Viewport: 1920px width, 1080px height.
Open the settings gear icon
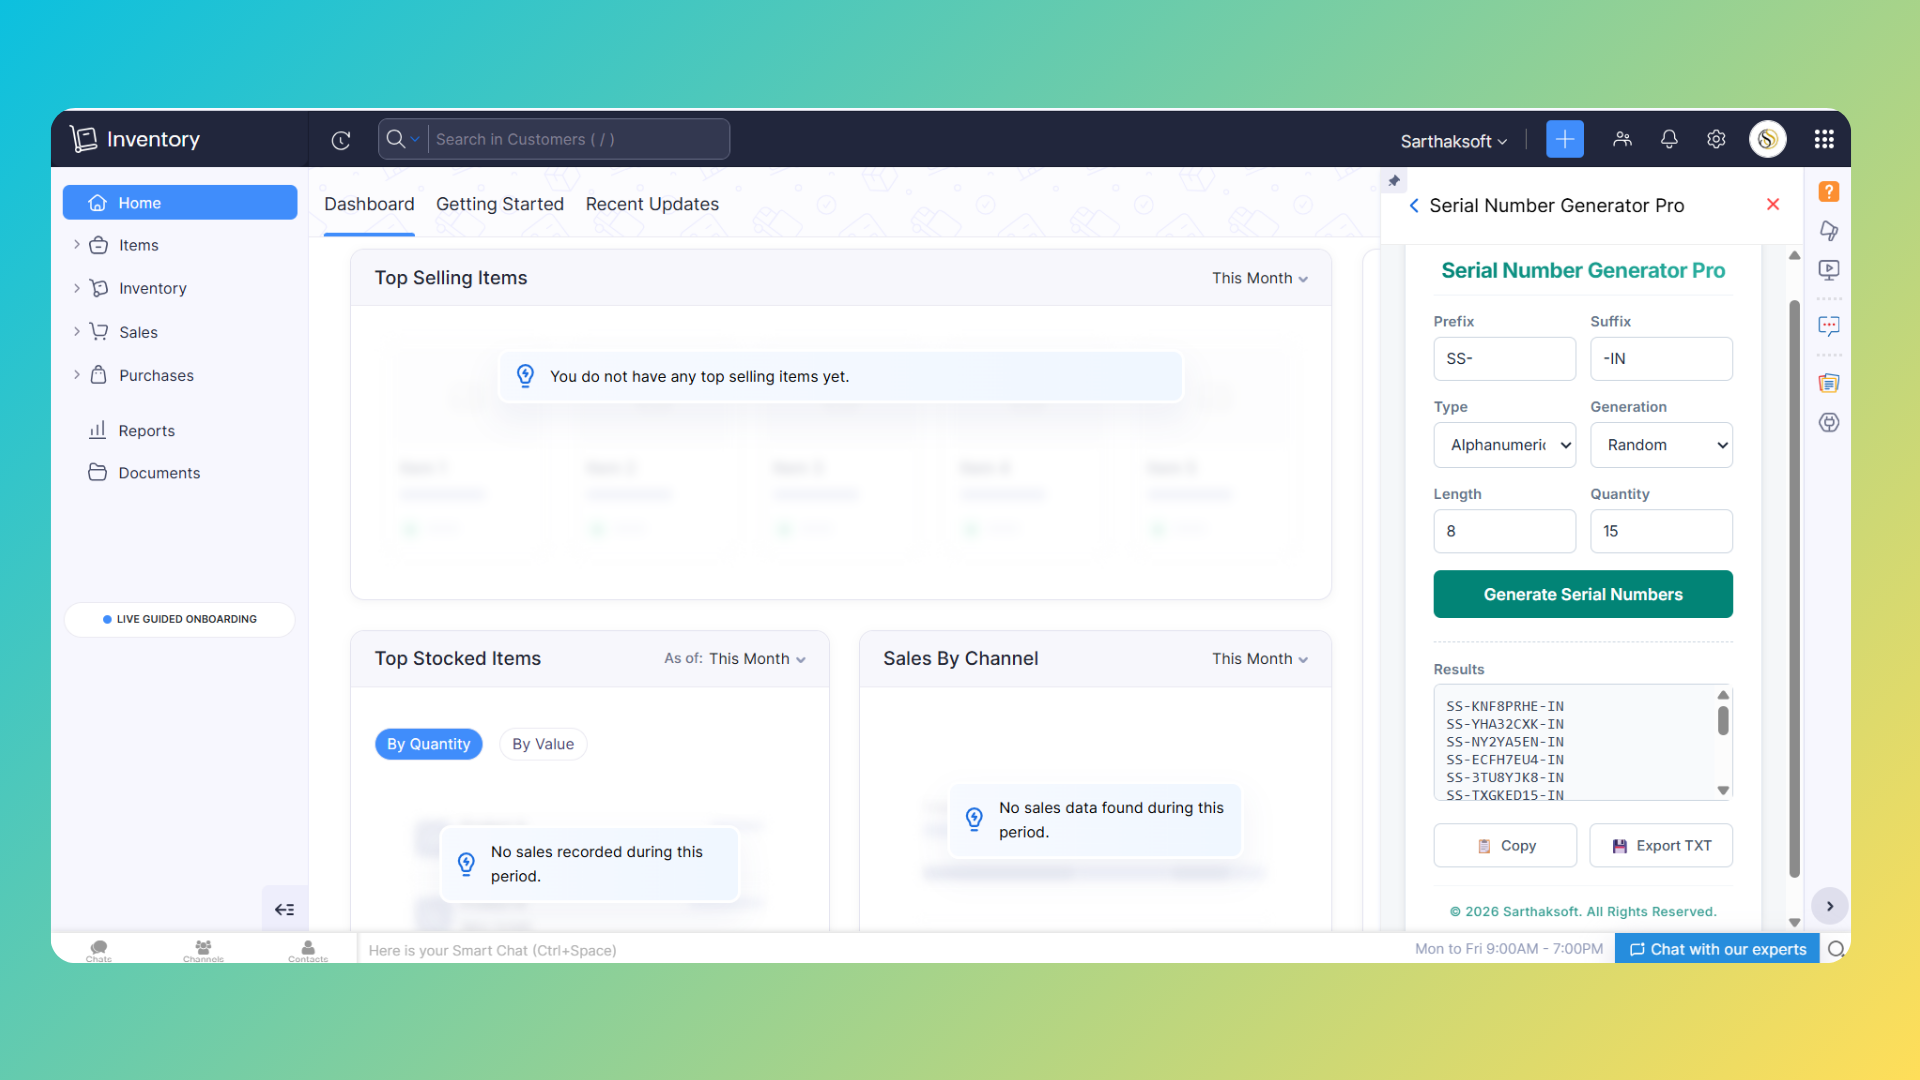1716,139
